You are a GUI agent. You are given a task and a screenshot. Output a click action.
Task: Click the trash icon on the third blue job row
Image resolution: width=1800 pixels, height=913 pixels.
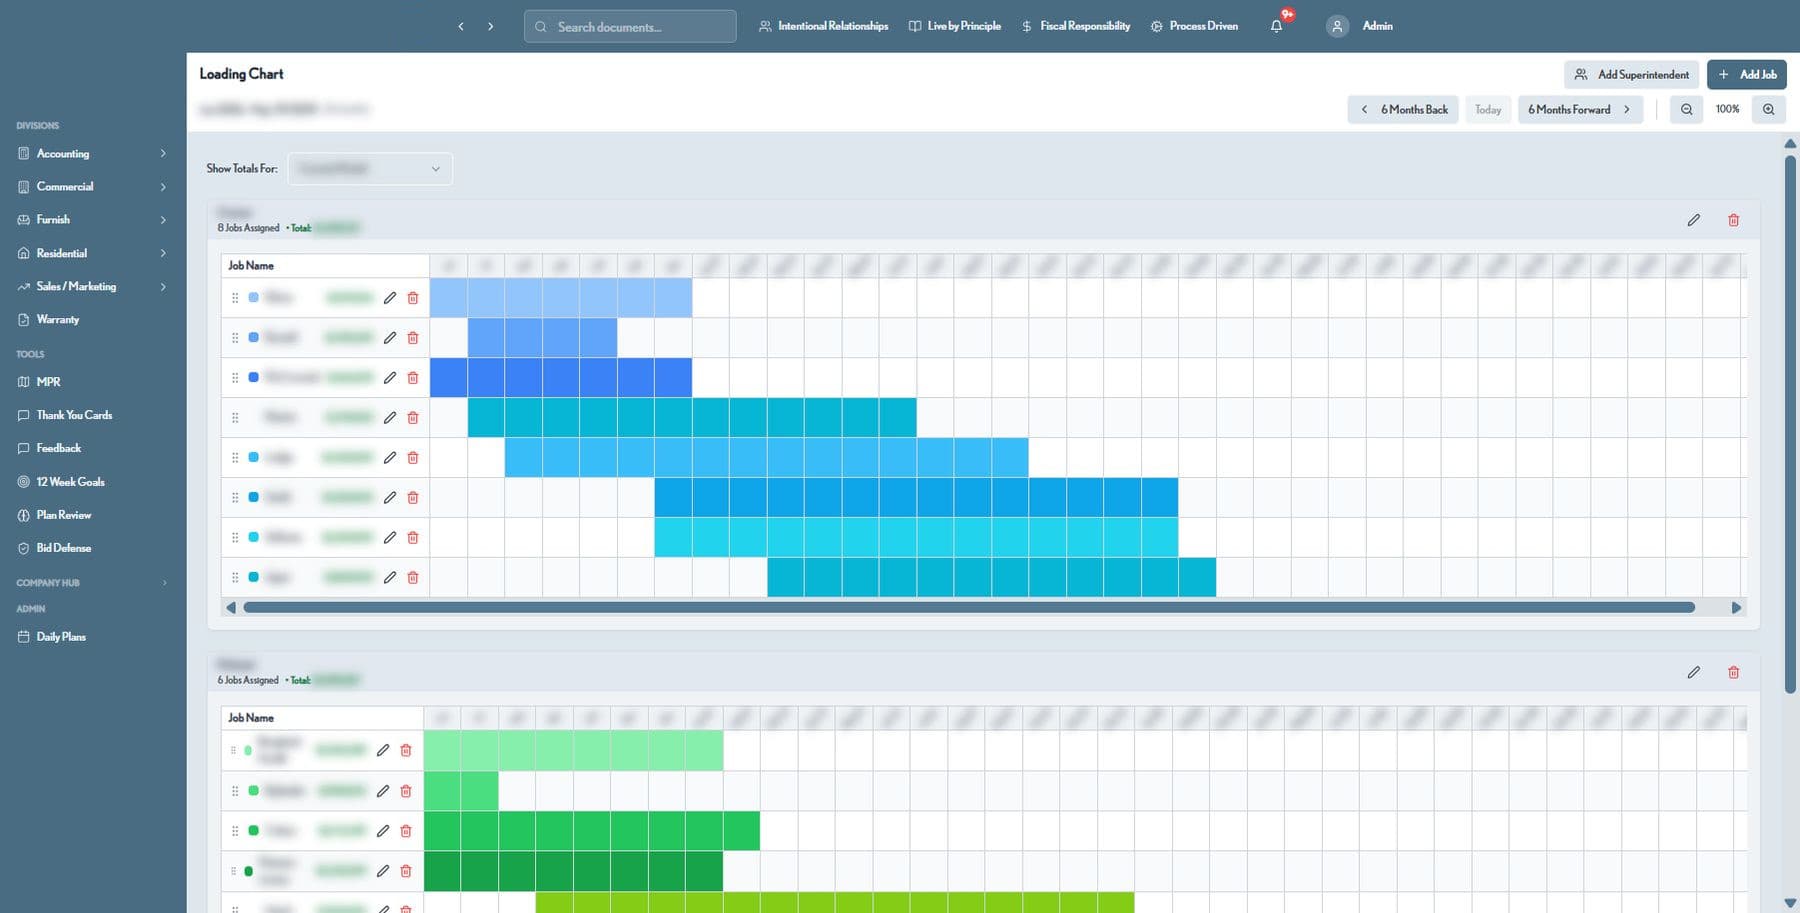413,378
